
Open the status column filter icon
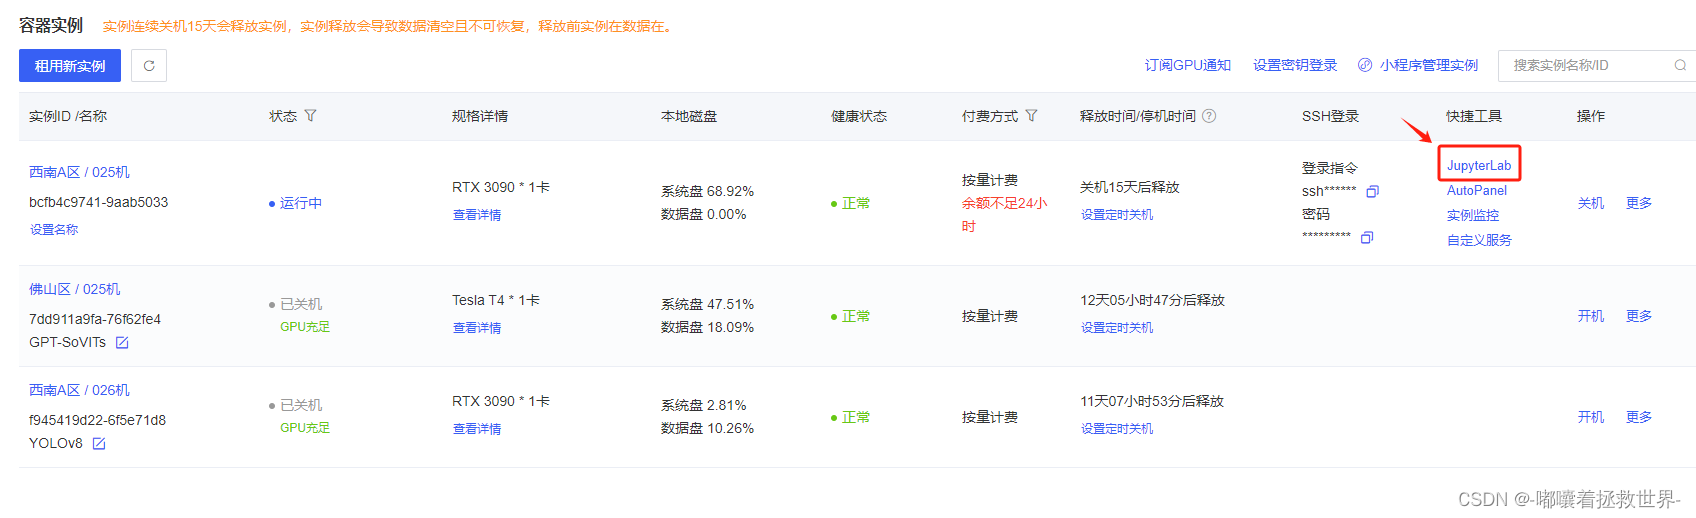click(x=310, y=116)
